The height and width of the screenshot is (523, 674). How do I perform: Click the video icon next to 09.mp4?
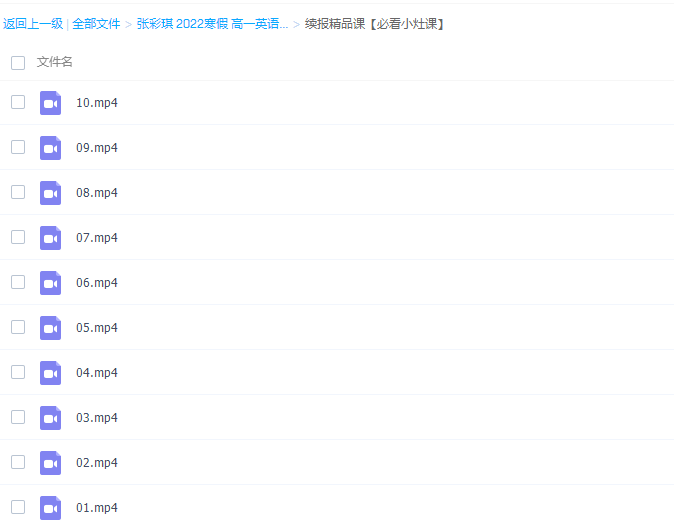(50, 148)
